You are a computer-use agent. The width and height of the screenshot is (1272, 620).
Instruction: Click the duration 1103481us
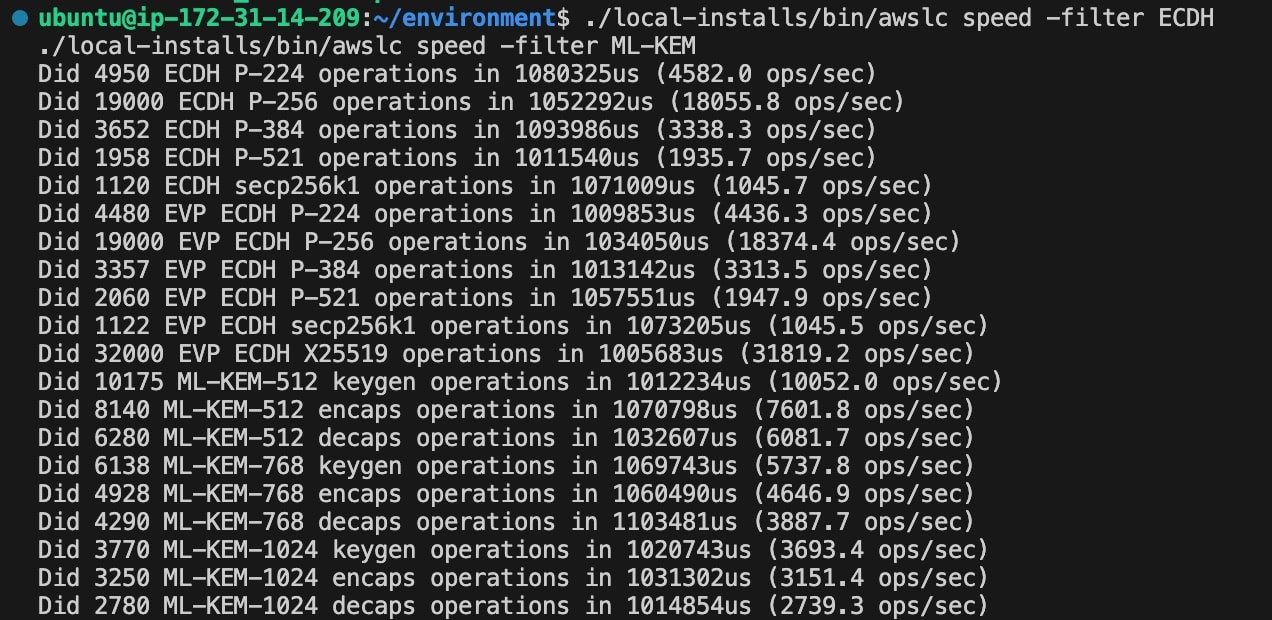(x=674, y=522)
